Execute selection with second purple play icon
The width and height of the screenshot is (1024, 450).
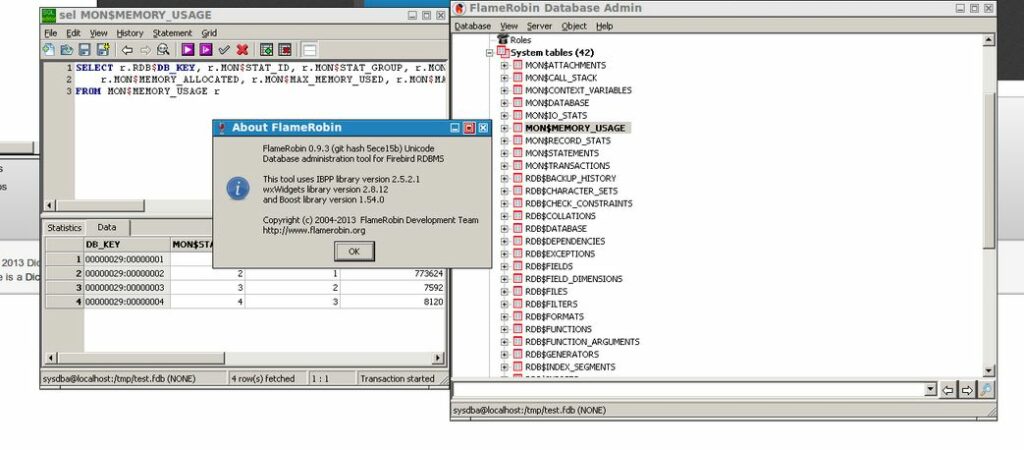pos(206,50)
